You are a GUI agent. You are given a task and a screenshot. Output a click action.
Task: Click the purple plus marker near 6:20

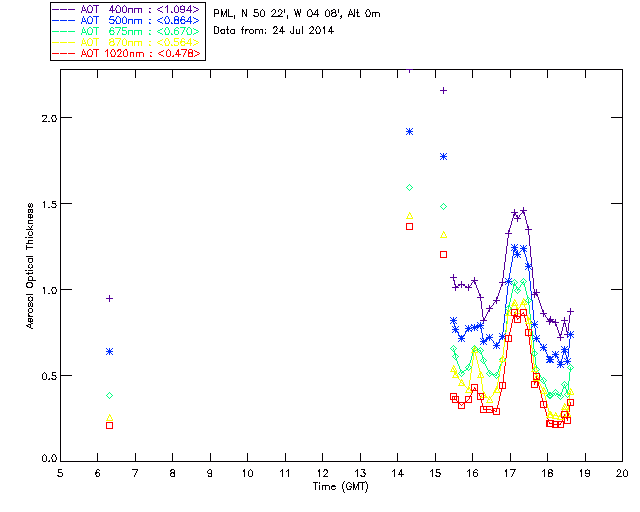click(x=109, y=299)
